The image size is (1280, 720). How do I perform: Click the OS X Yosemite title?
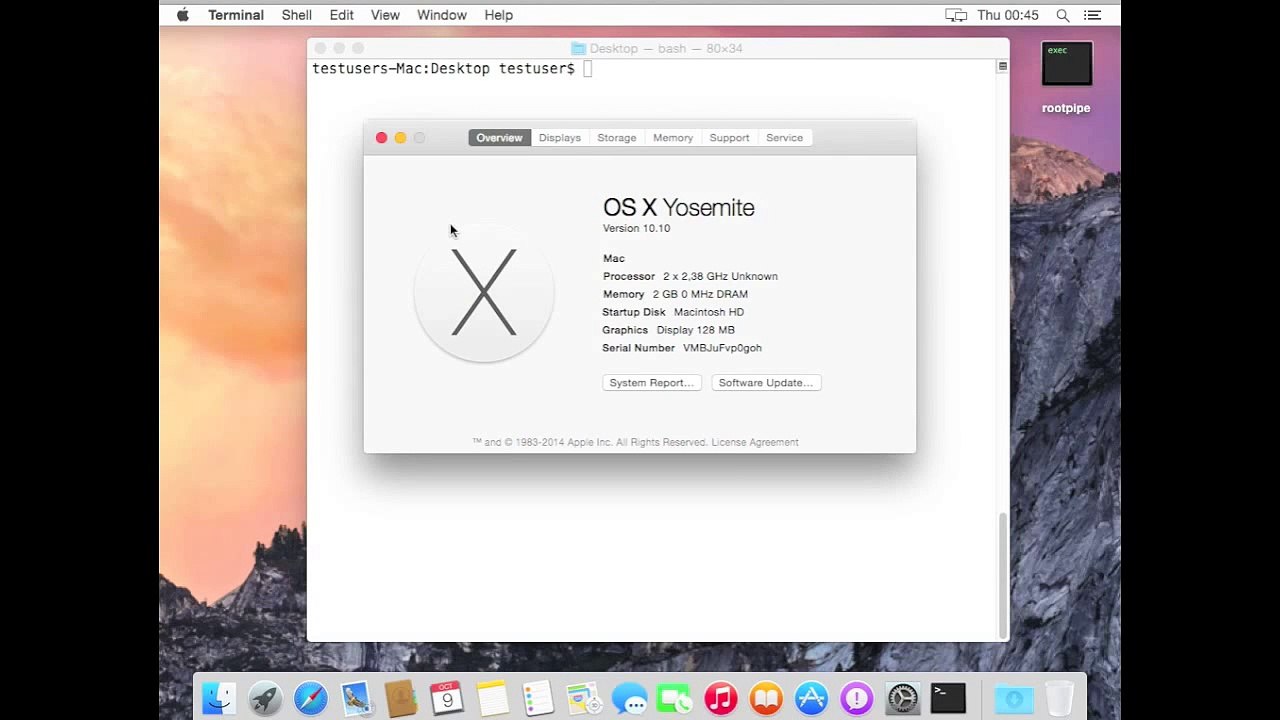(x=678, y=208)
